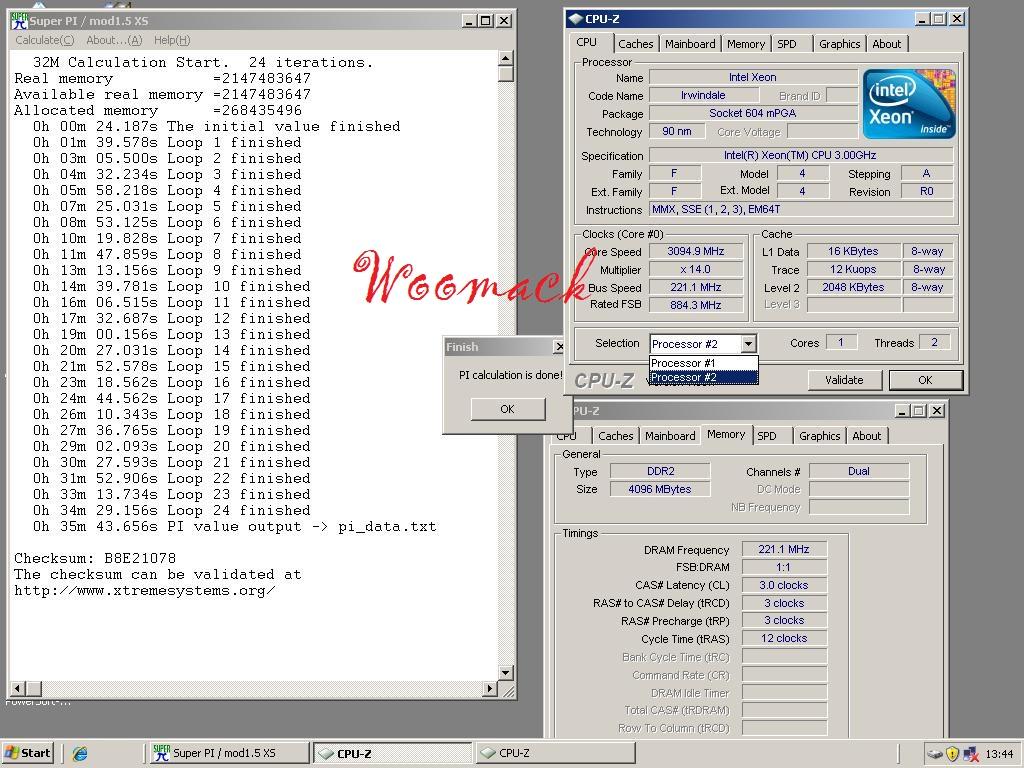Click the Intel Xeon inside logo
This screenshot has height=768, width=1024.
908,104
